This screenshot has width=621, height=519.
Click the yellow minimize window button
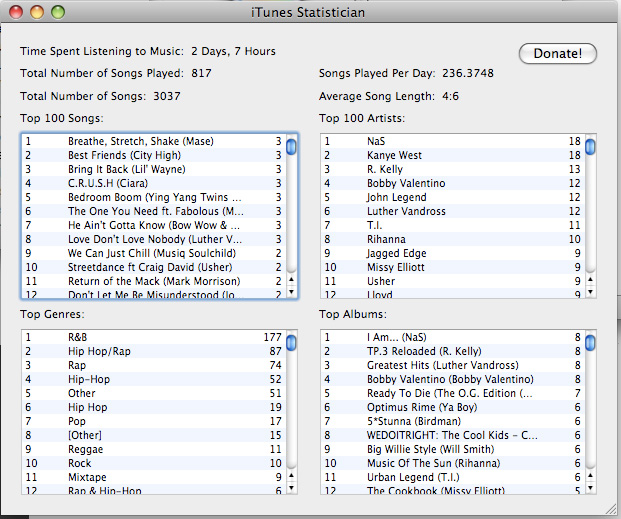point(37,12)
